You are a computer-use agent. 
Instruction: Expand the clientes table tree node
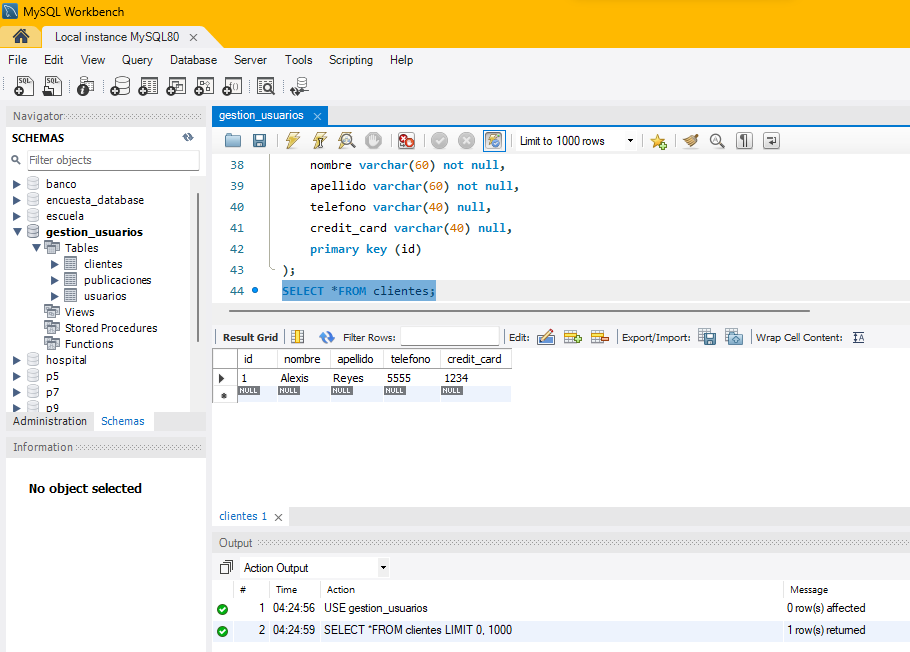(55, 264)
